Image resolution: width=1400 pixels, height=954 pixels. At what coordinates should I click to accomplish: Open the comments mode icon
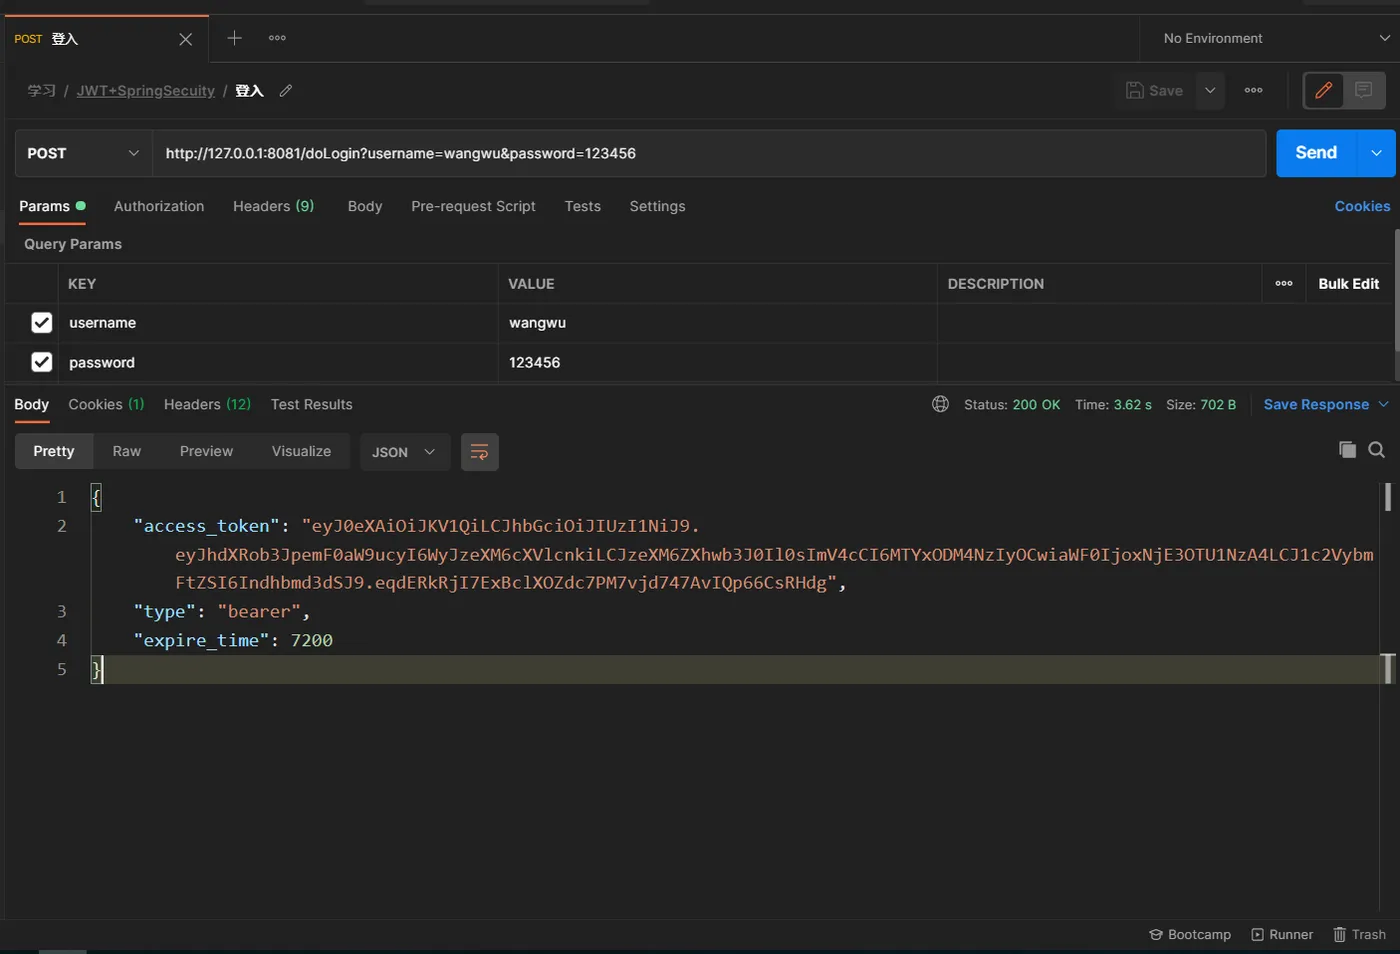coord(1364,91)
